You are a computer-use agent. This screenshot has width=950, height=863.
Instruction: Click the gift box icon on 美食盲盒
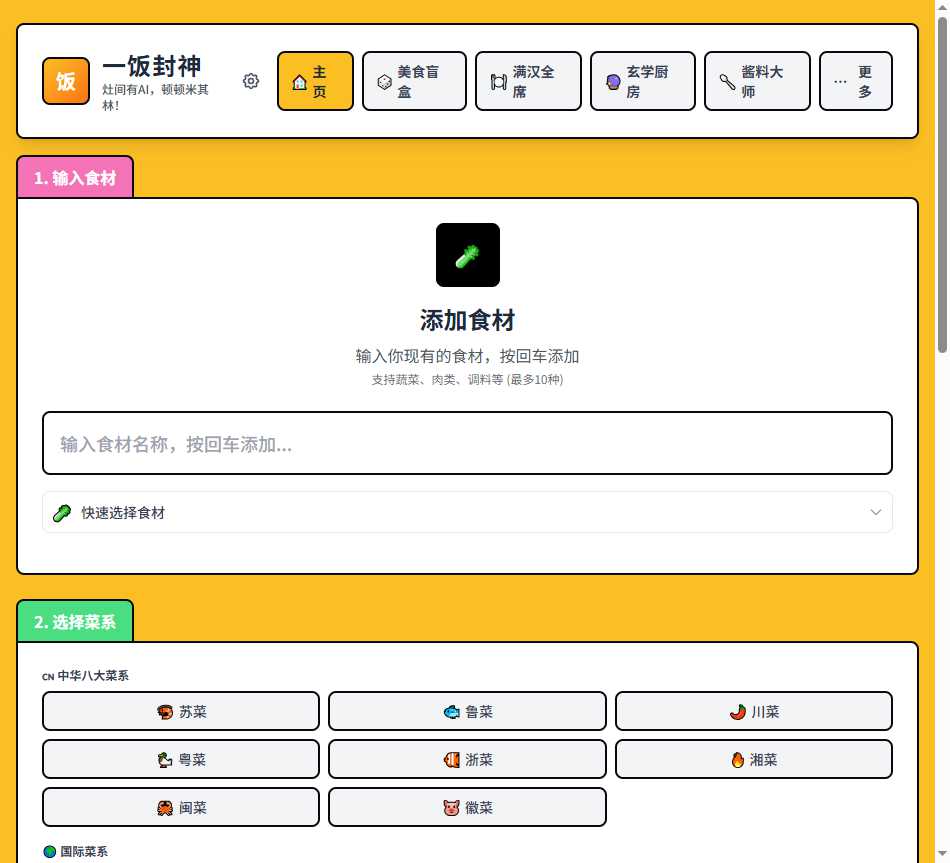pos(384,81)
